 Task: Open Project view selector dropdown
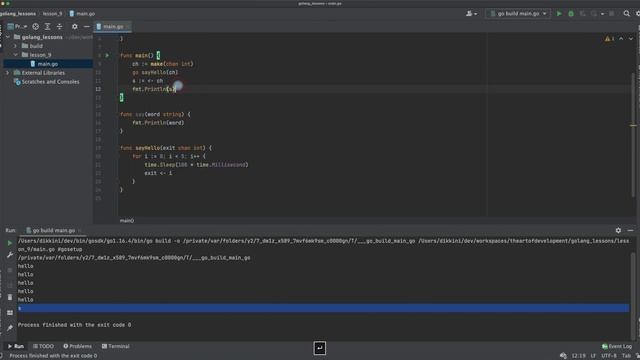(x=17, y=27)
